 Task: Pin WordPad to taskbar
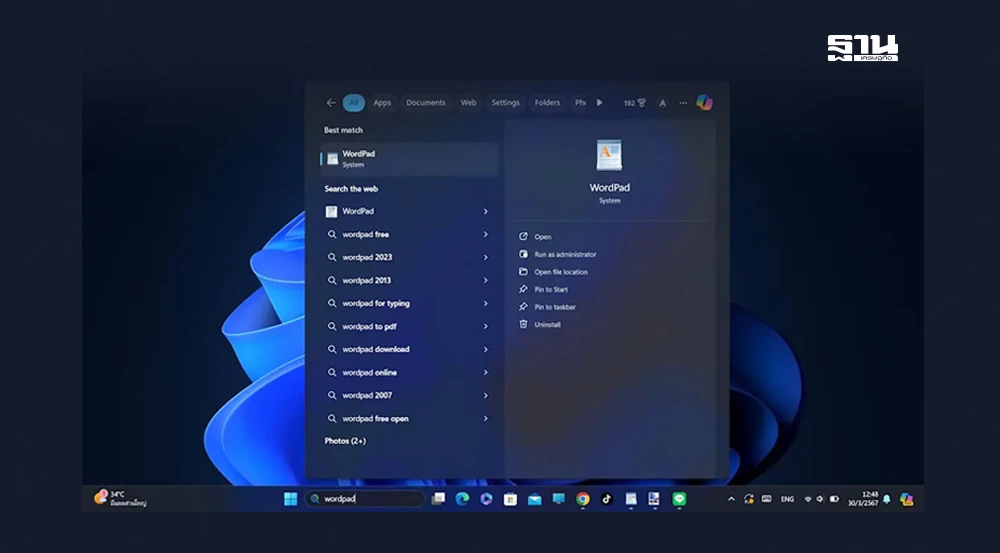(x=554, y=307)
